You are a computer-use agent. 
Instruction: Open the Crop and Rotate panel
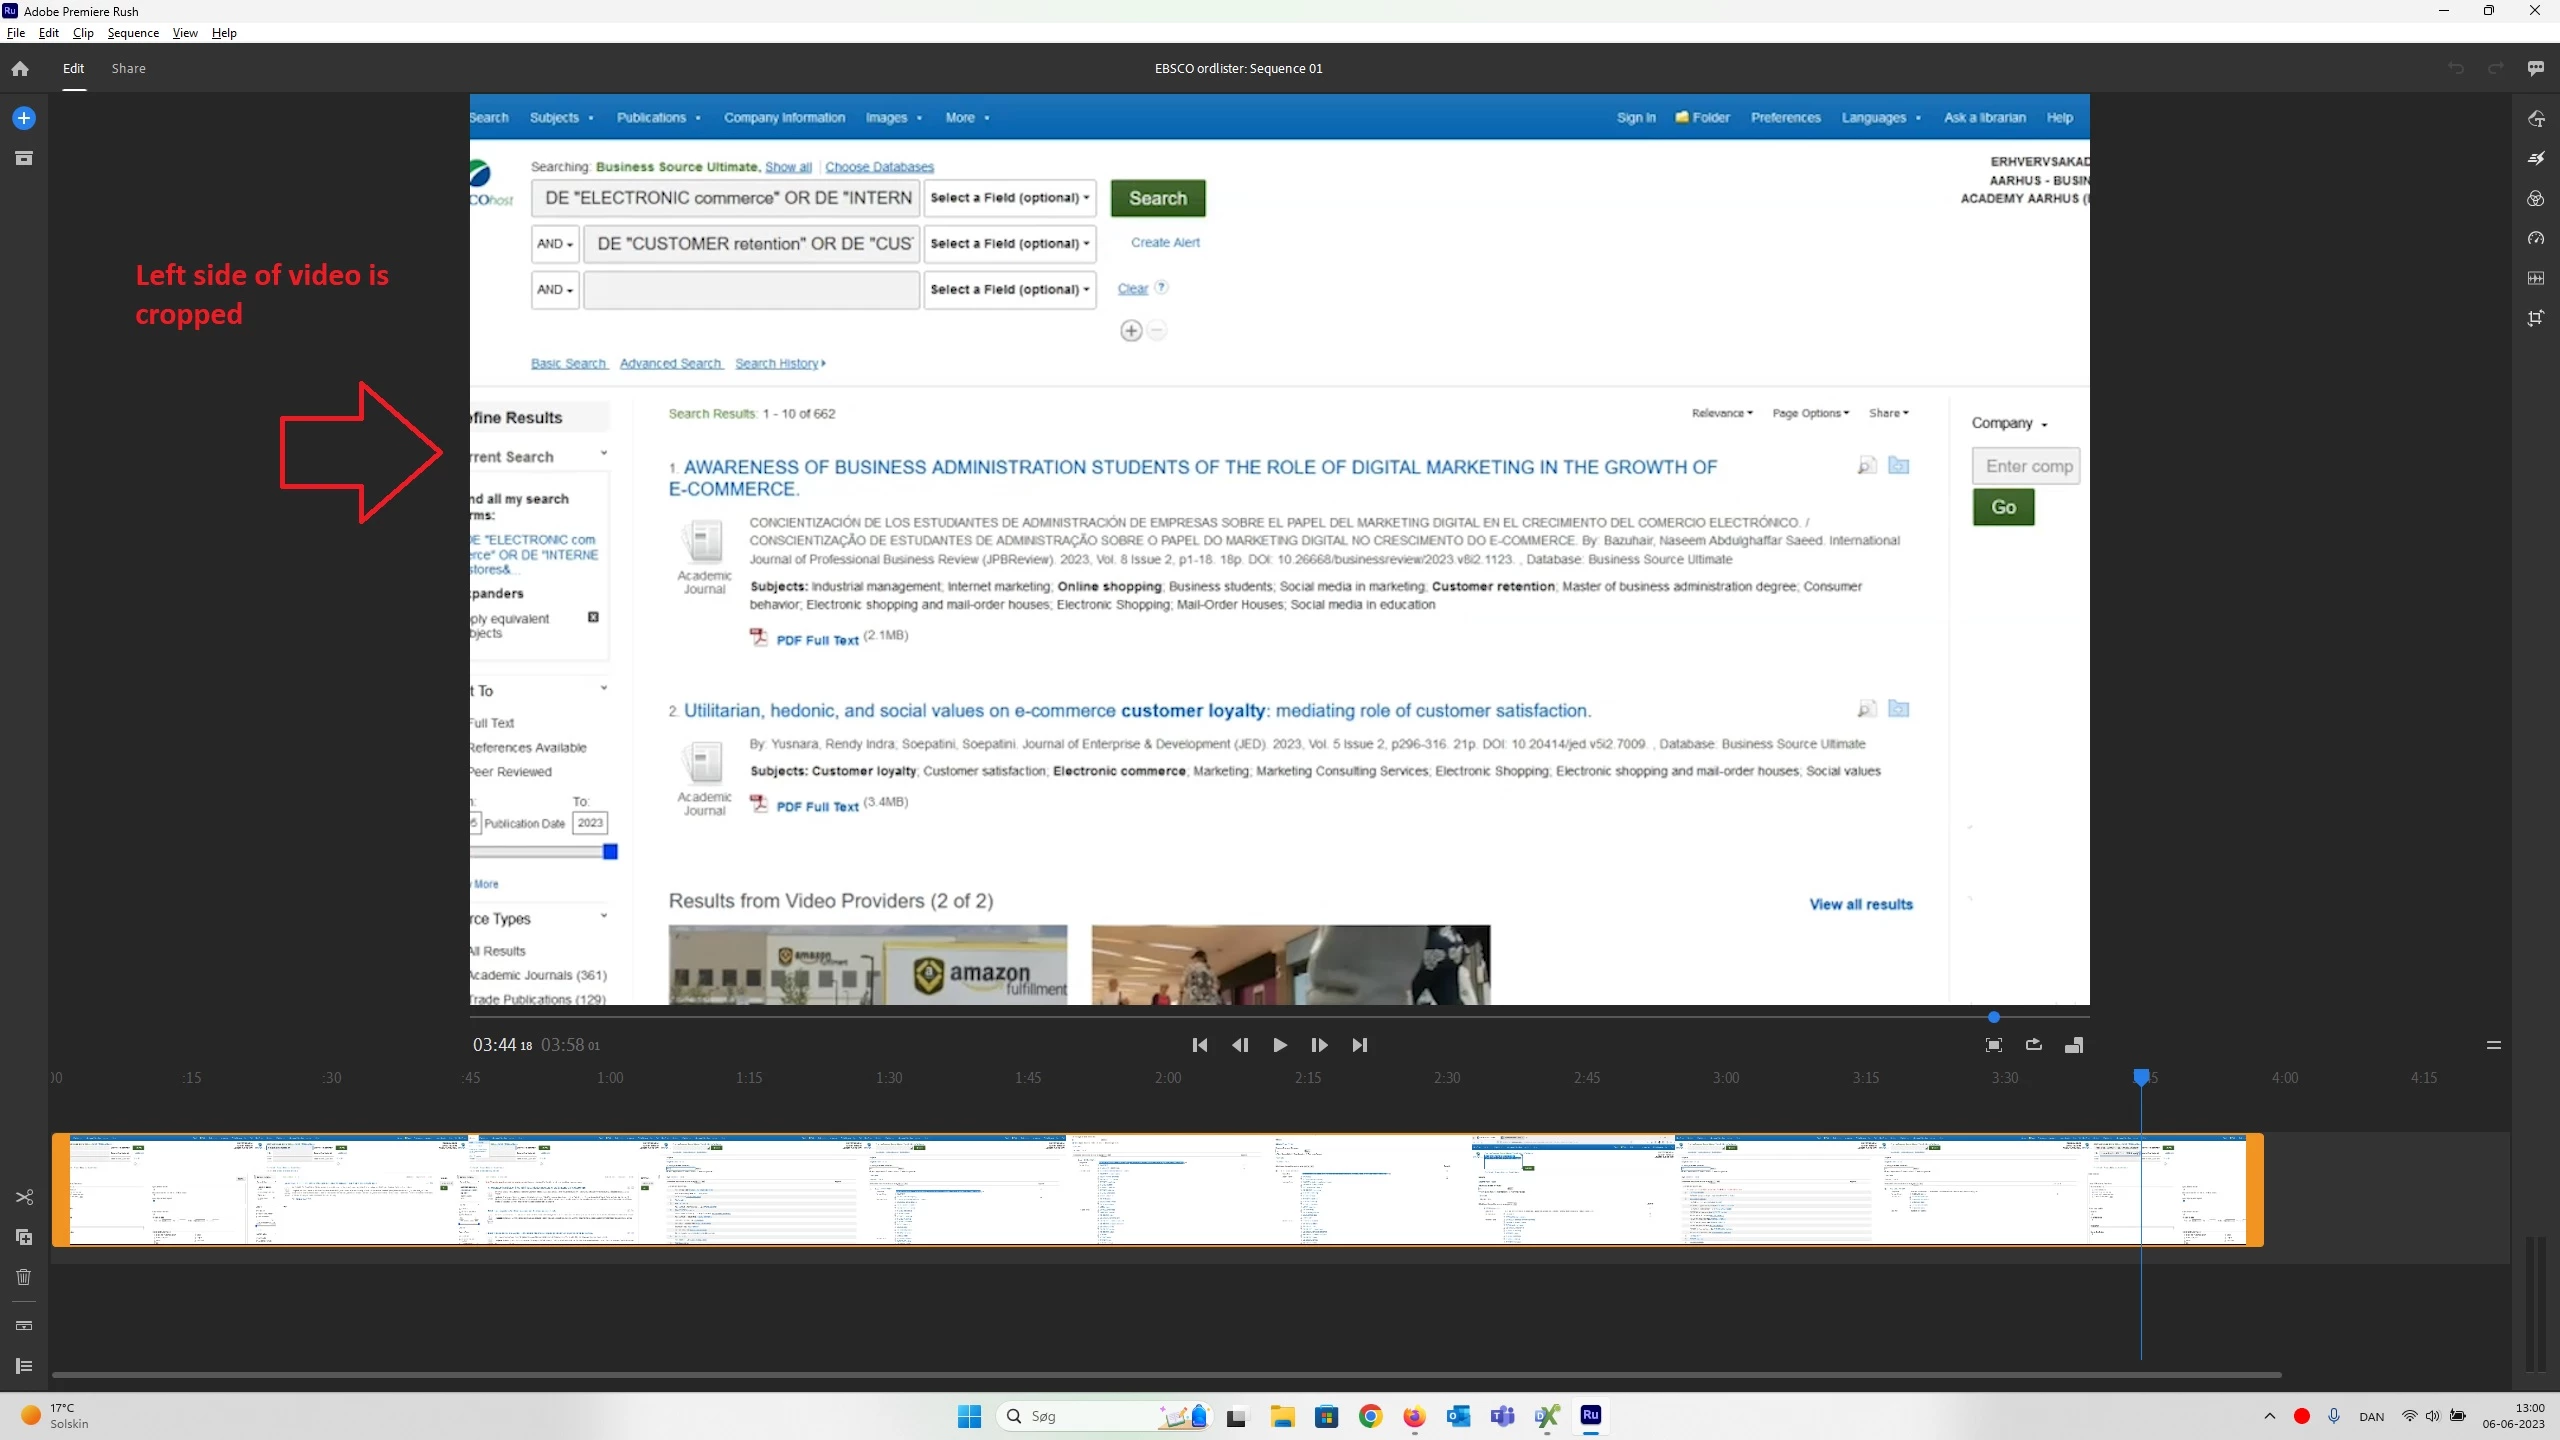[x=2536, y=318]
